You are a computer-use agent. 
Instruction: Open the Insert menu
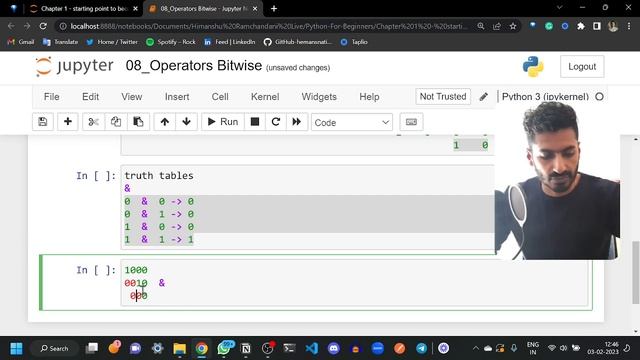pyautogui.click(x=177, y=97)
